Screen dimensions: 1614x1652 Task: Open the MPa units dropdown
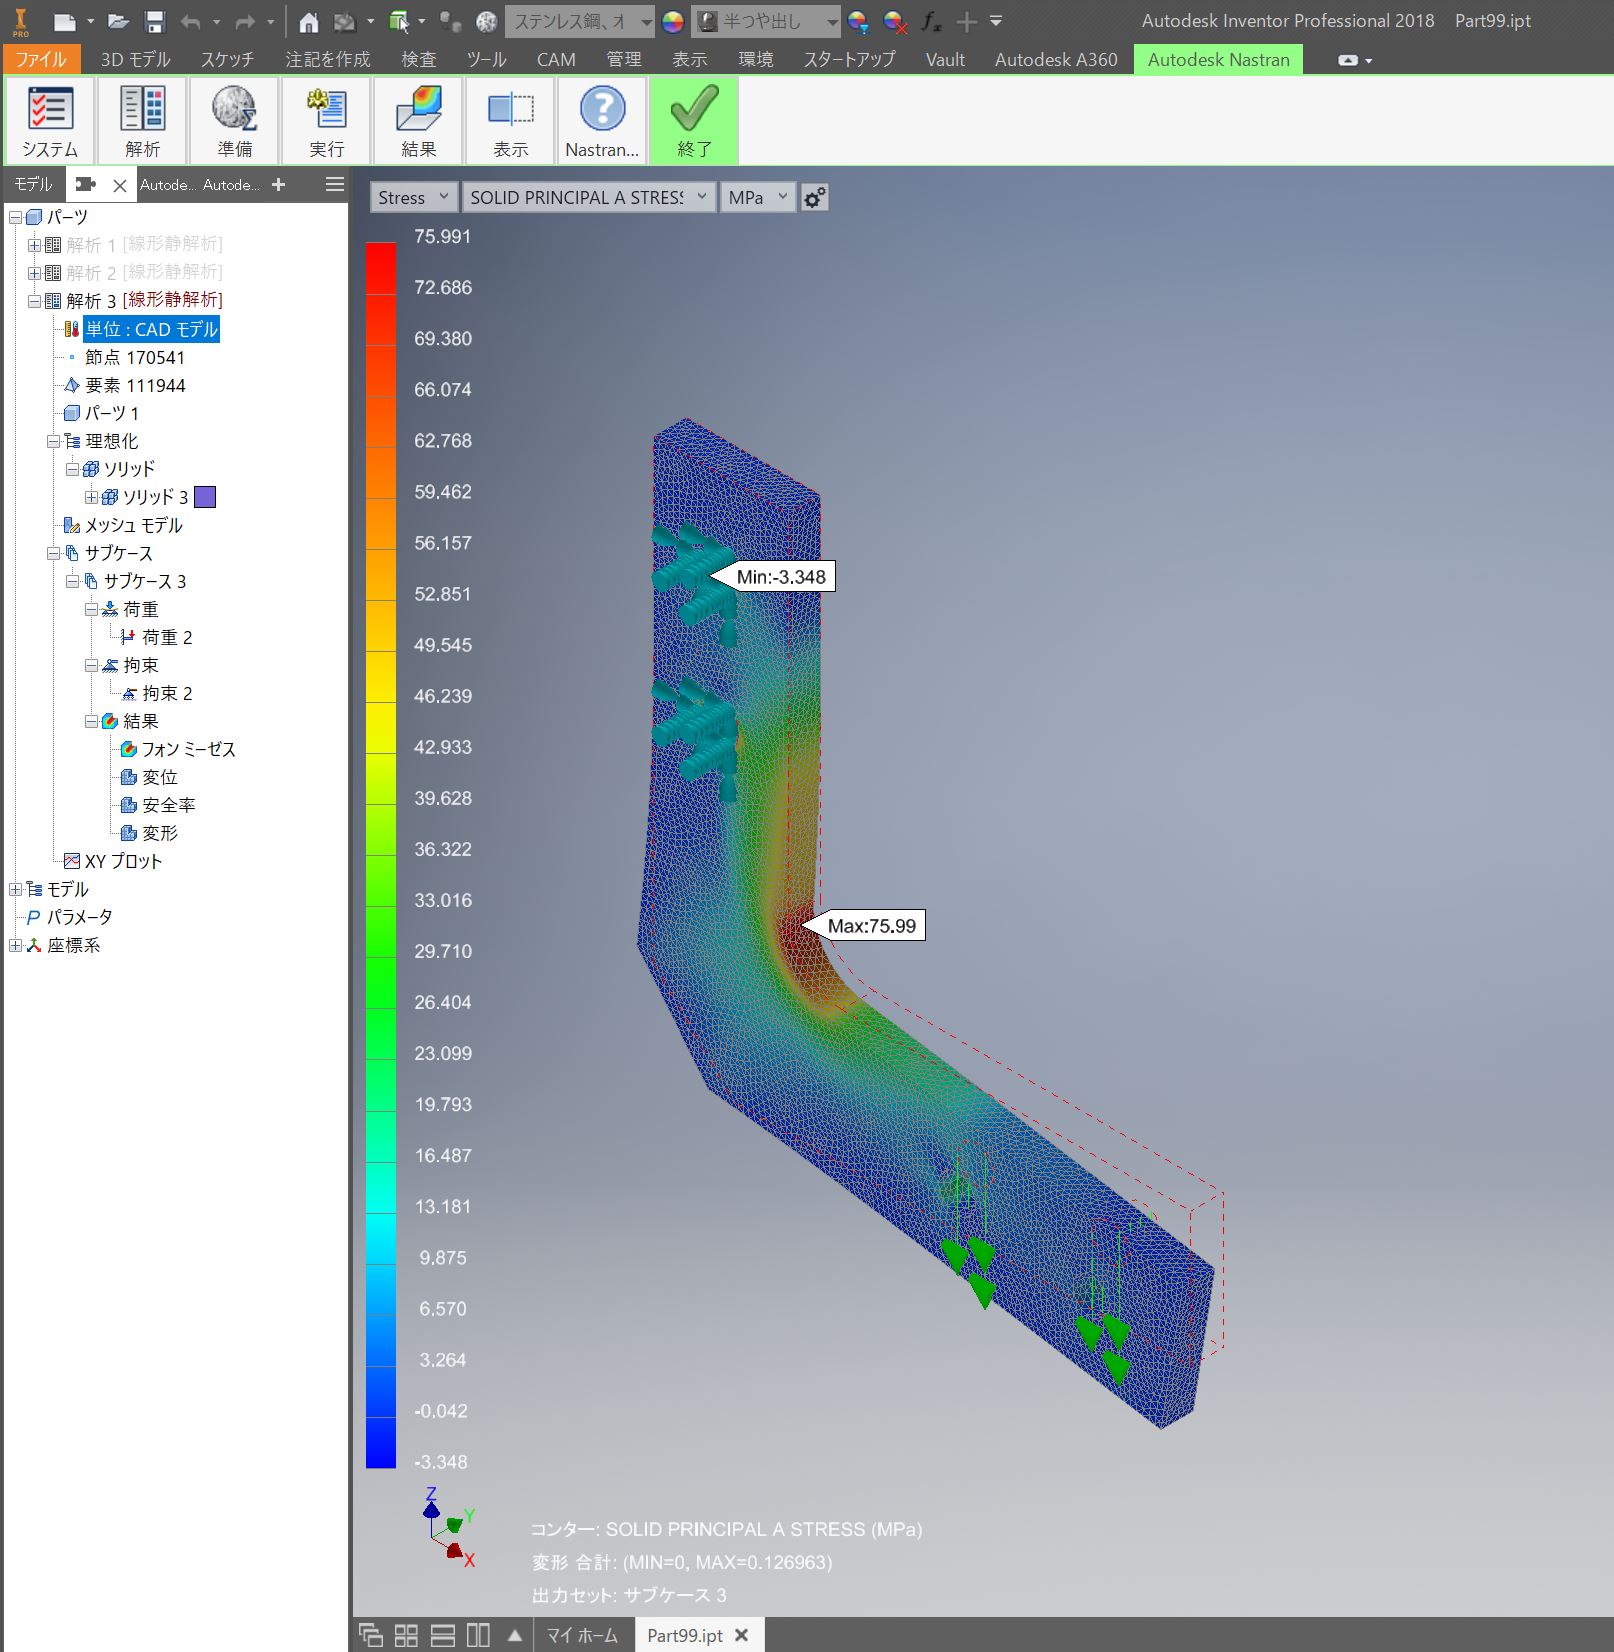[757, 198]
